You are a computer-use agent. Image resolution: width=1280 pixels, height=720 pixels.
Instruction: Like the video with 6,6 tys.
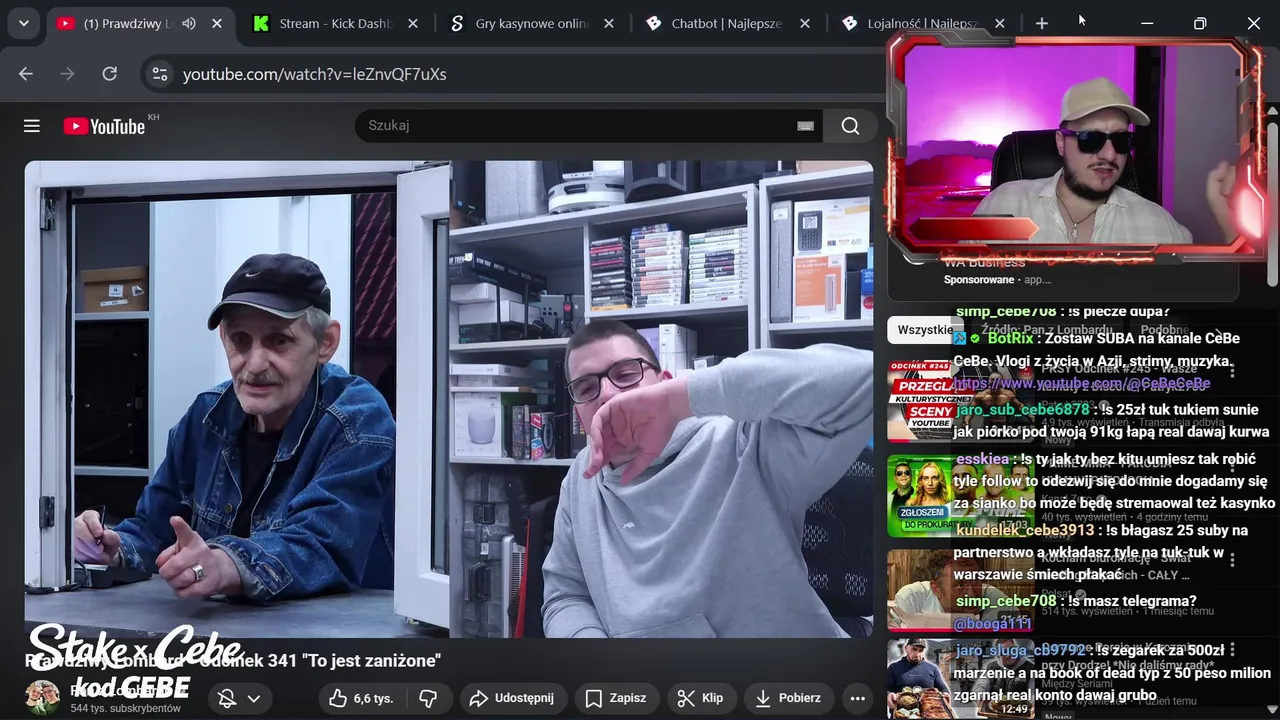pos(361,698)
